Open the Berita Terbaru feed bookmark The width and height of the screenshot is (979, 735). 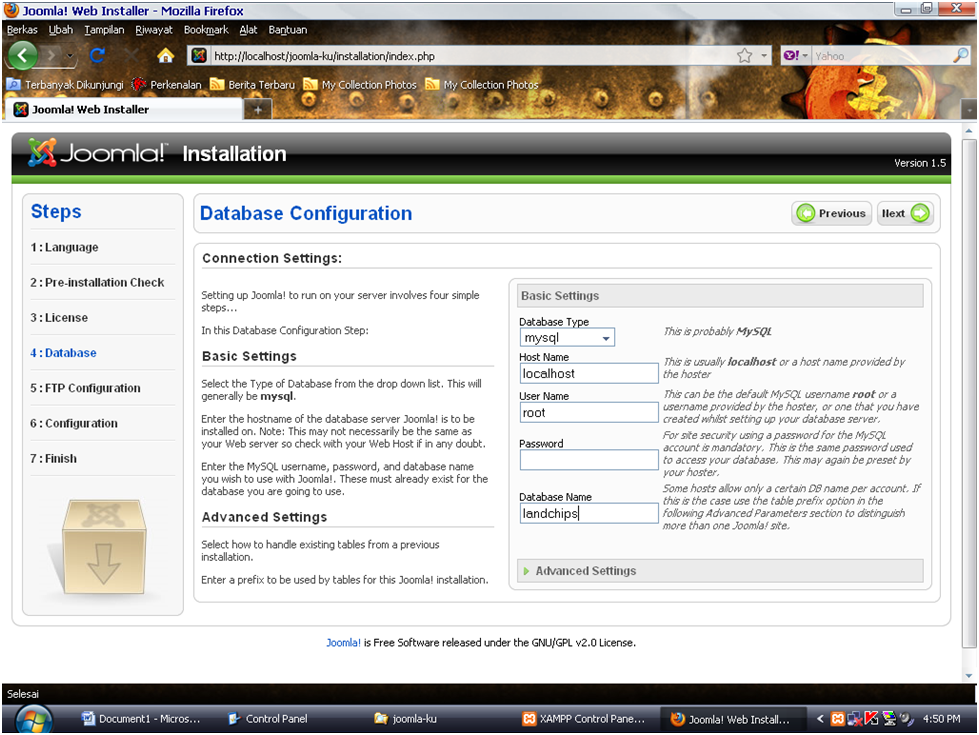coord(253,84)
